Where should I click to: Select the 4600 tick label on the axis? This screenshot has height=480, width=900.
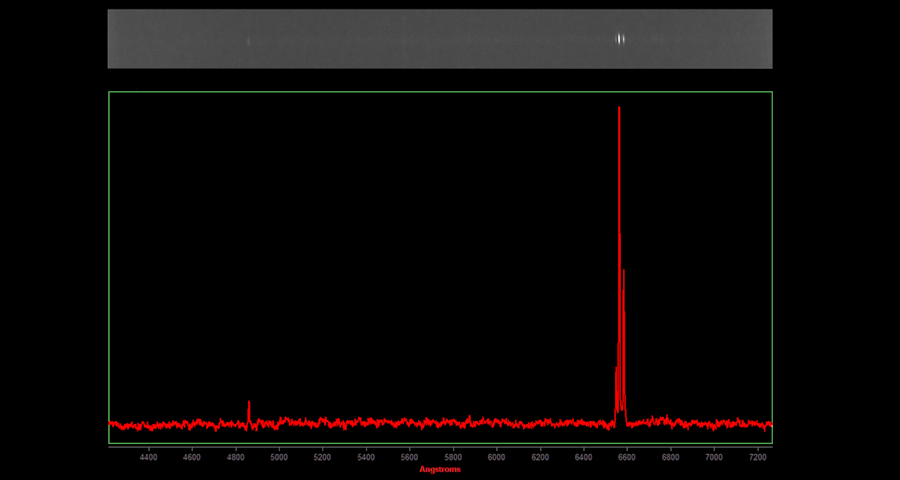click(x=192, y=457)
